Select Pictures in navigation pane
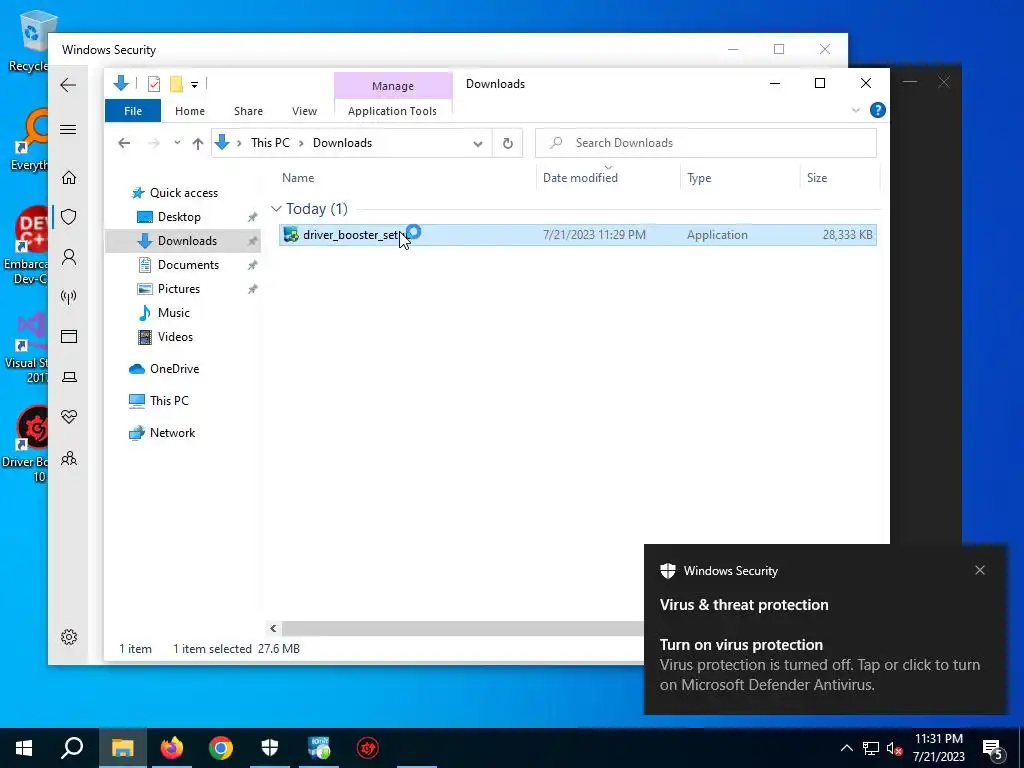 [x=178, y=289]
